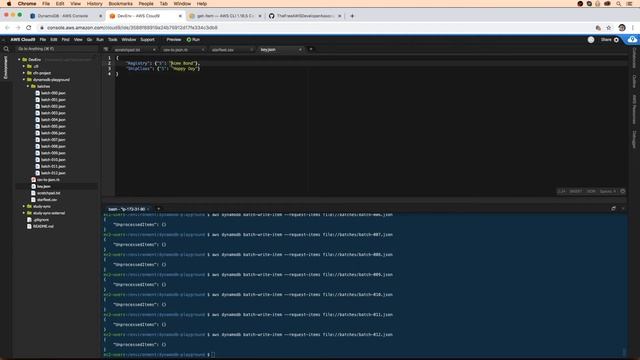Open macOS Spotlight search icon
The width and height of the screenshot is (640, 360).
(619, 4)
